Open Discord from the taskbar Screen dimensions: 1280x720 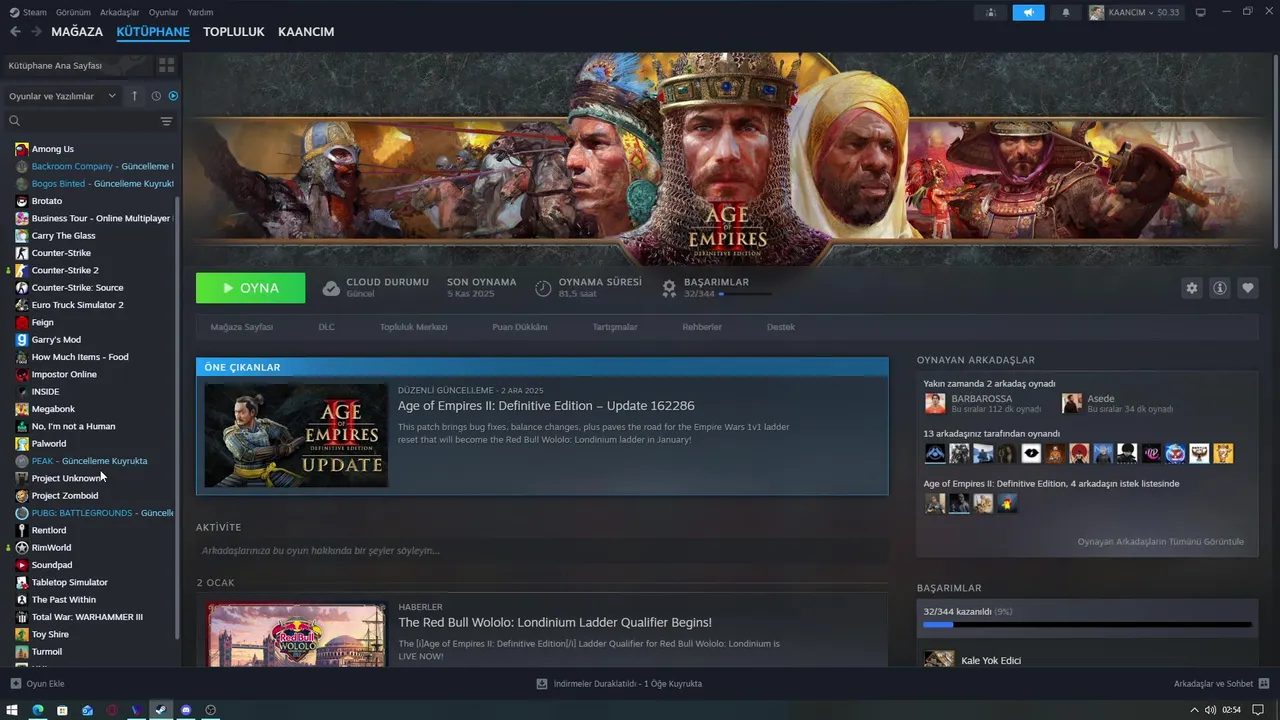click(186, 710)
